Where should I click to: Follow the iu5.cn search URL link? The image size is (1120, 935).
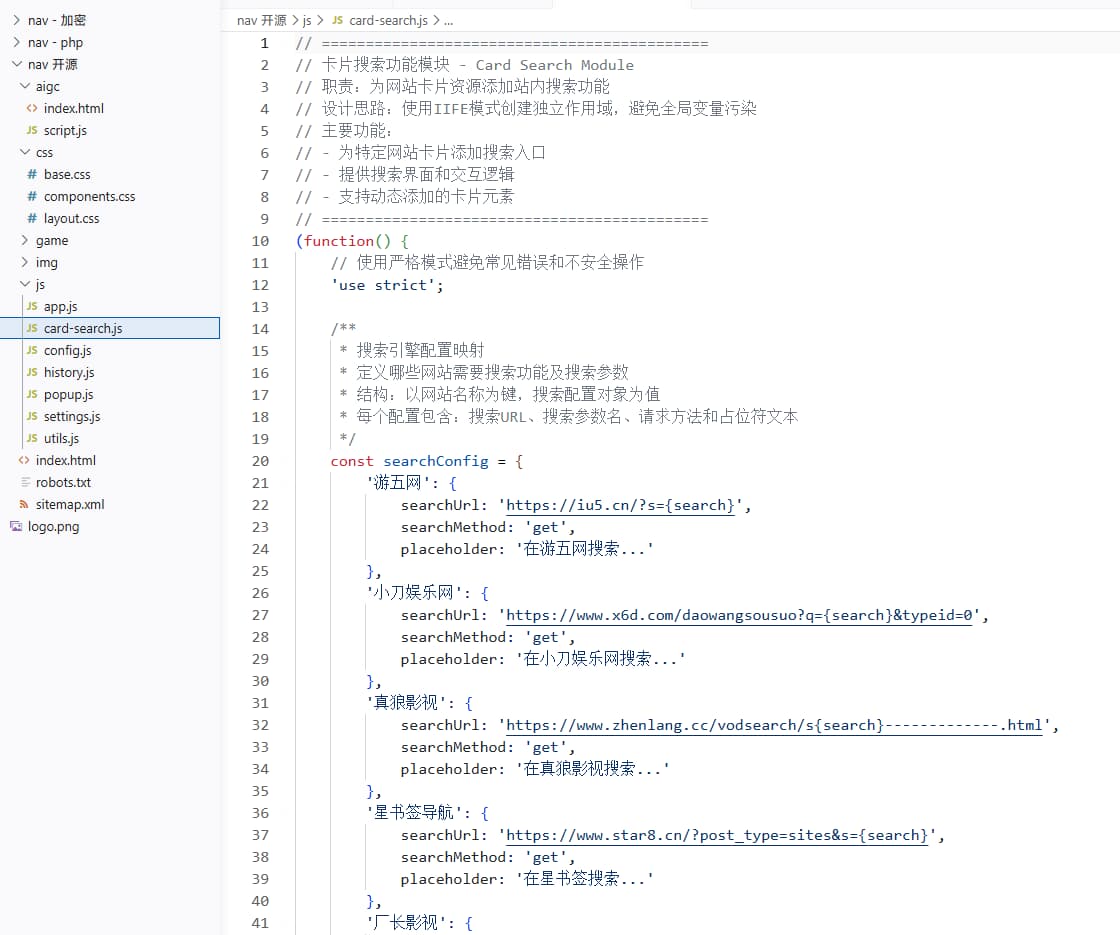pyautogui.click(x=620, y=505)
